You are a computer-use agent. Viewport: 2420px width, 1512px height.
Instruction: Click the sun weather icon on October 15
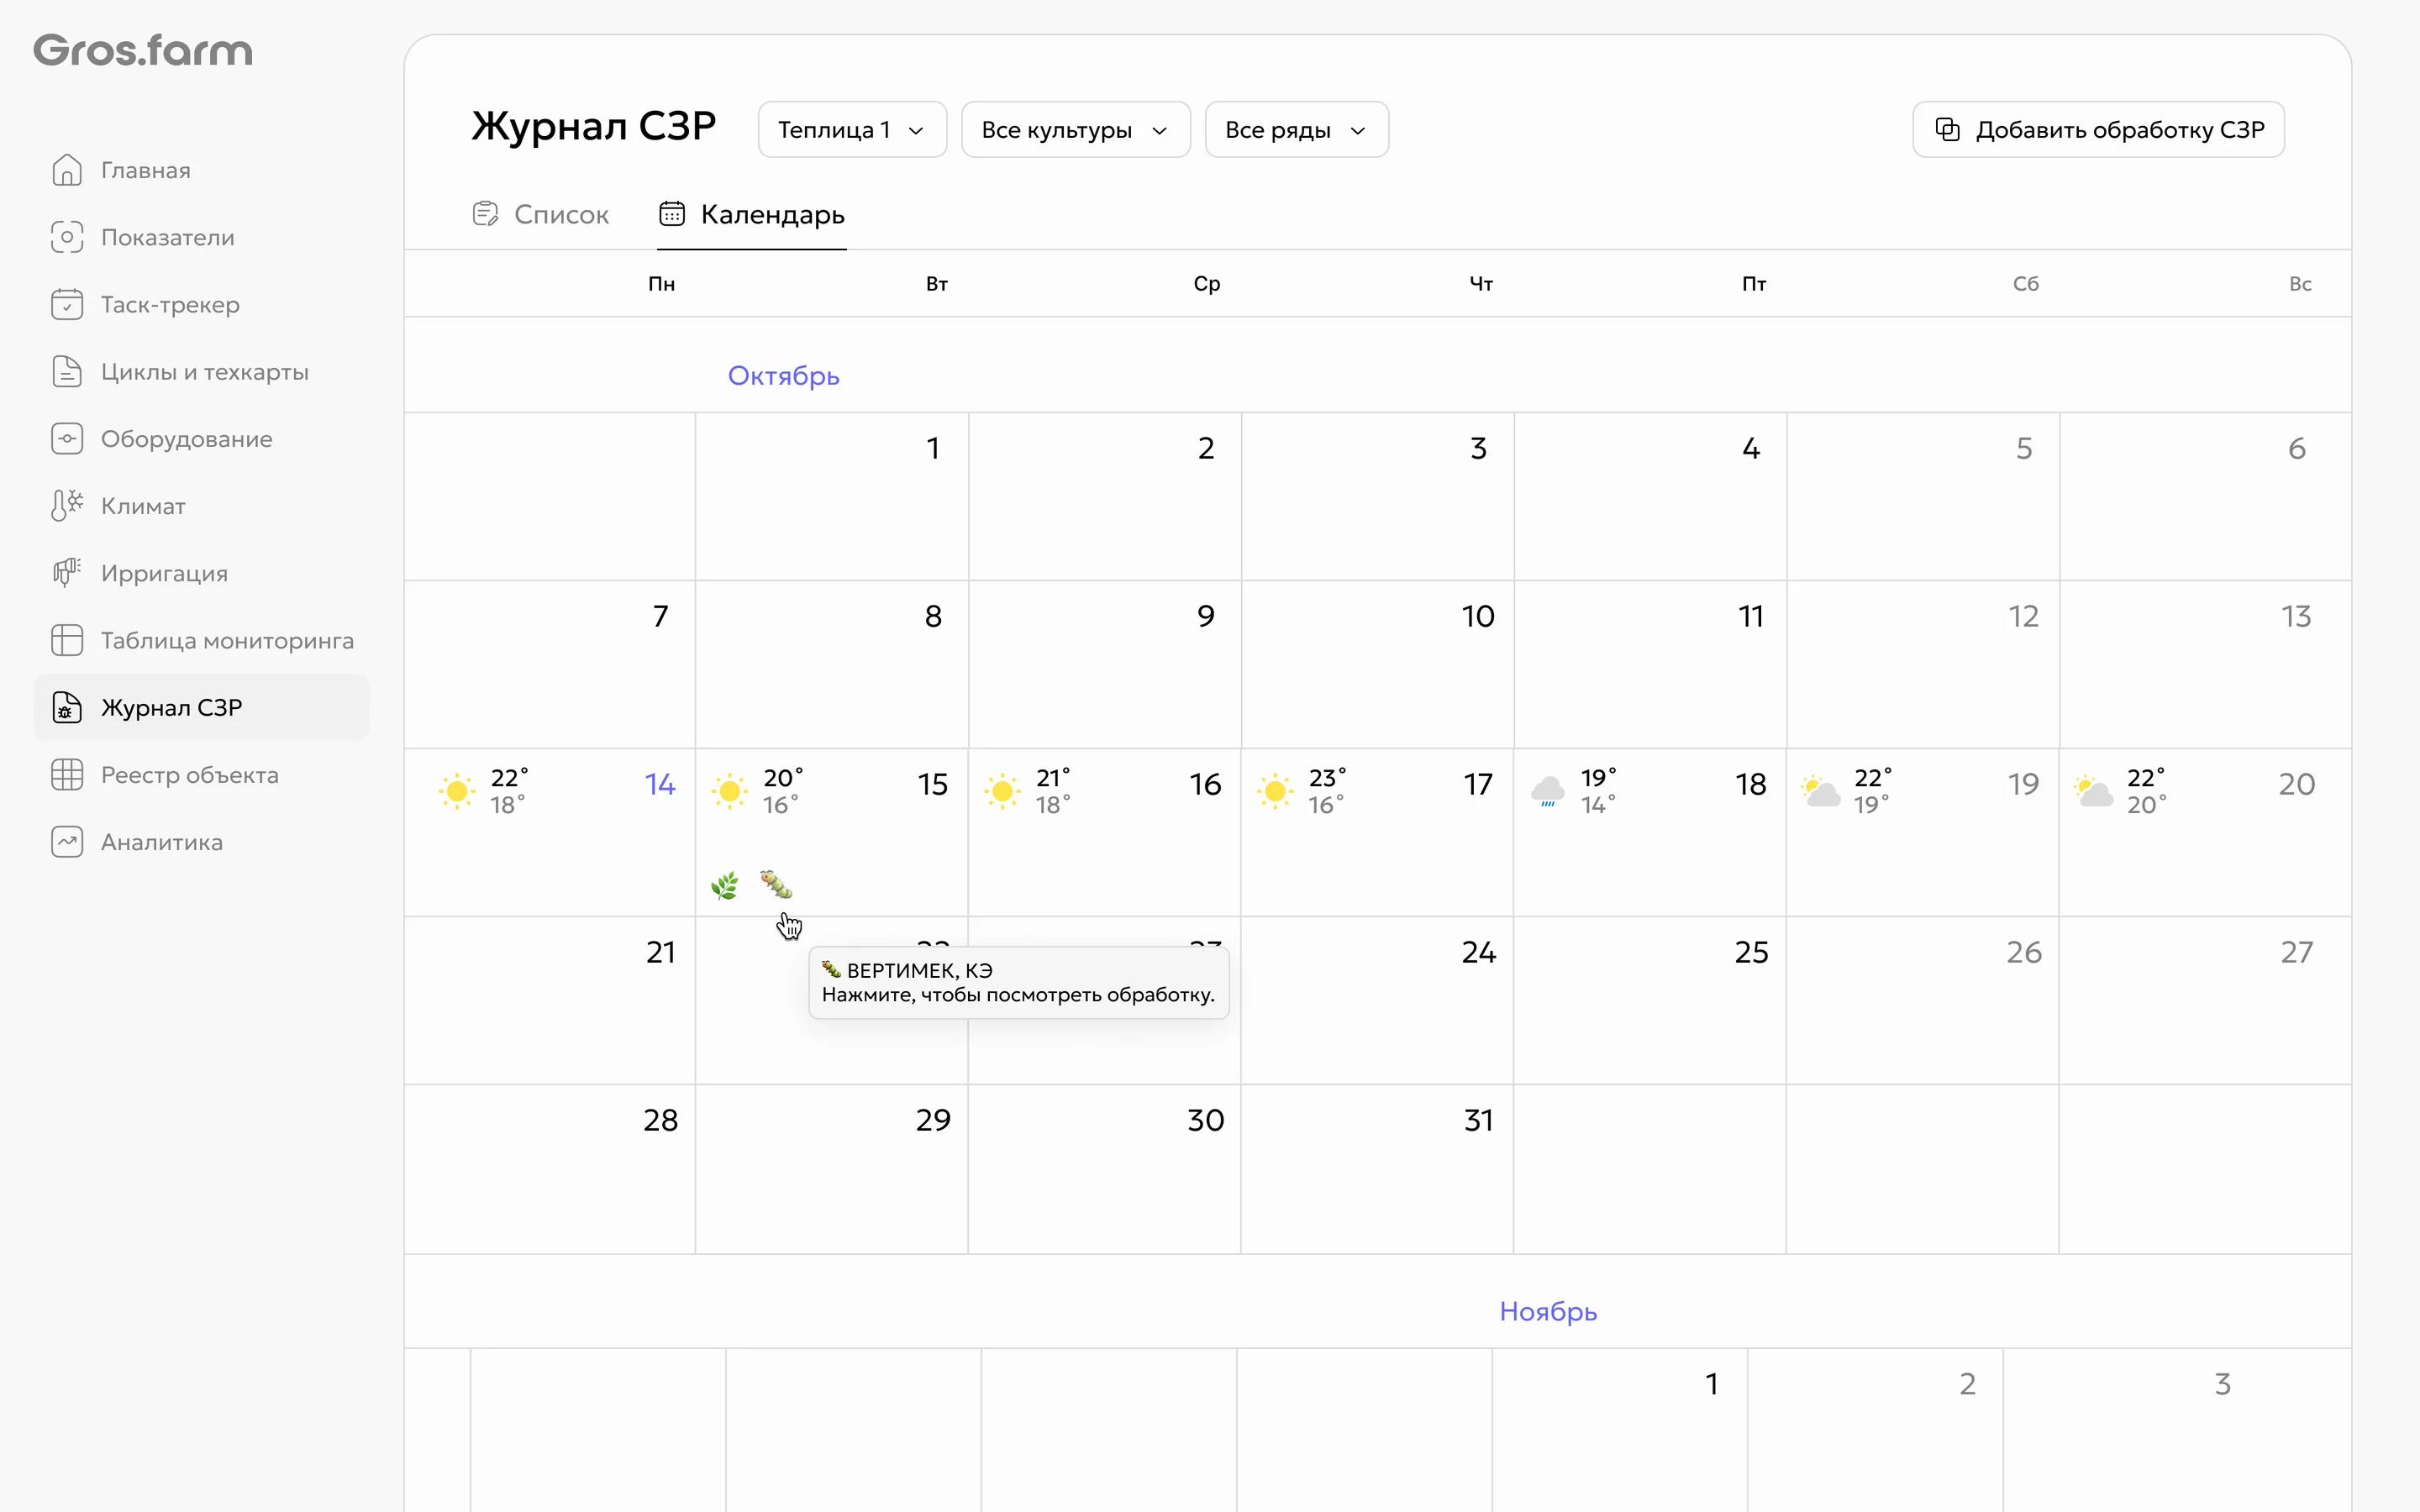(730, 791)
